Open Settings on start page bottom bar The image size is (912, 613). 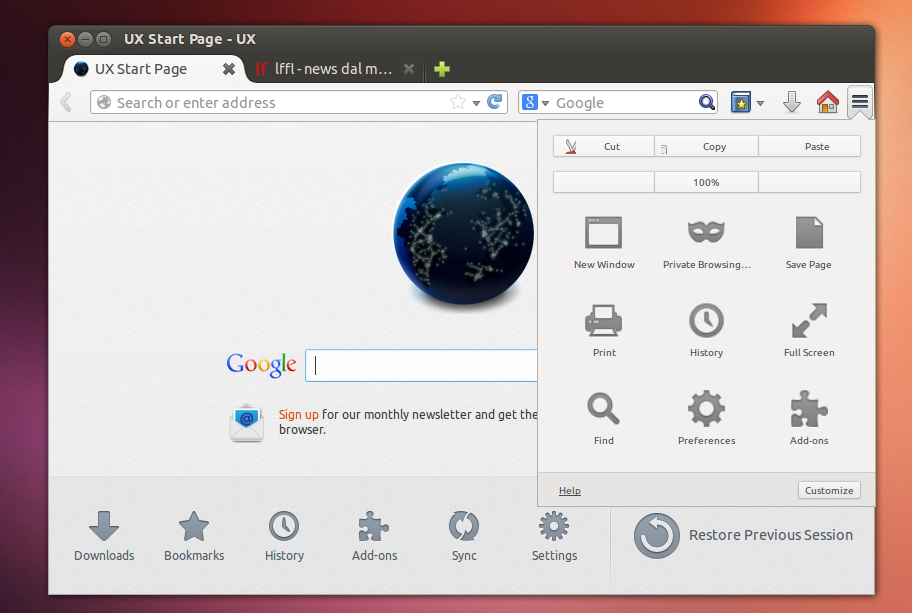[554, 536]
